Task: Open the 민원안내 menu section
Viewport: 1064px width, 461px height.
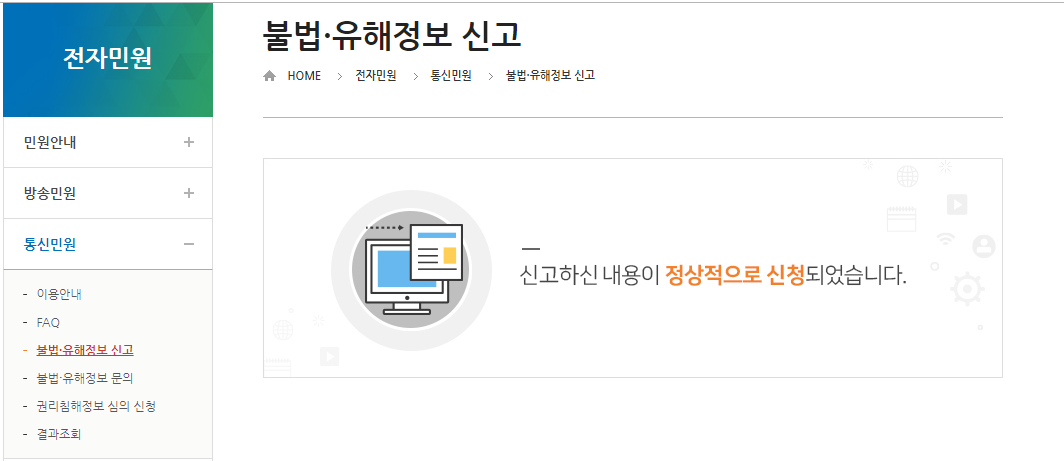Action: pyautogui.click(x=108, y=143)
